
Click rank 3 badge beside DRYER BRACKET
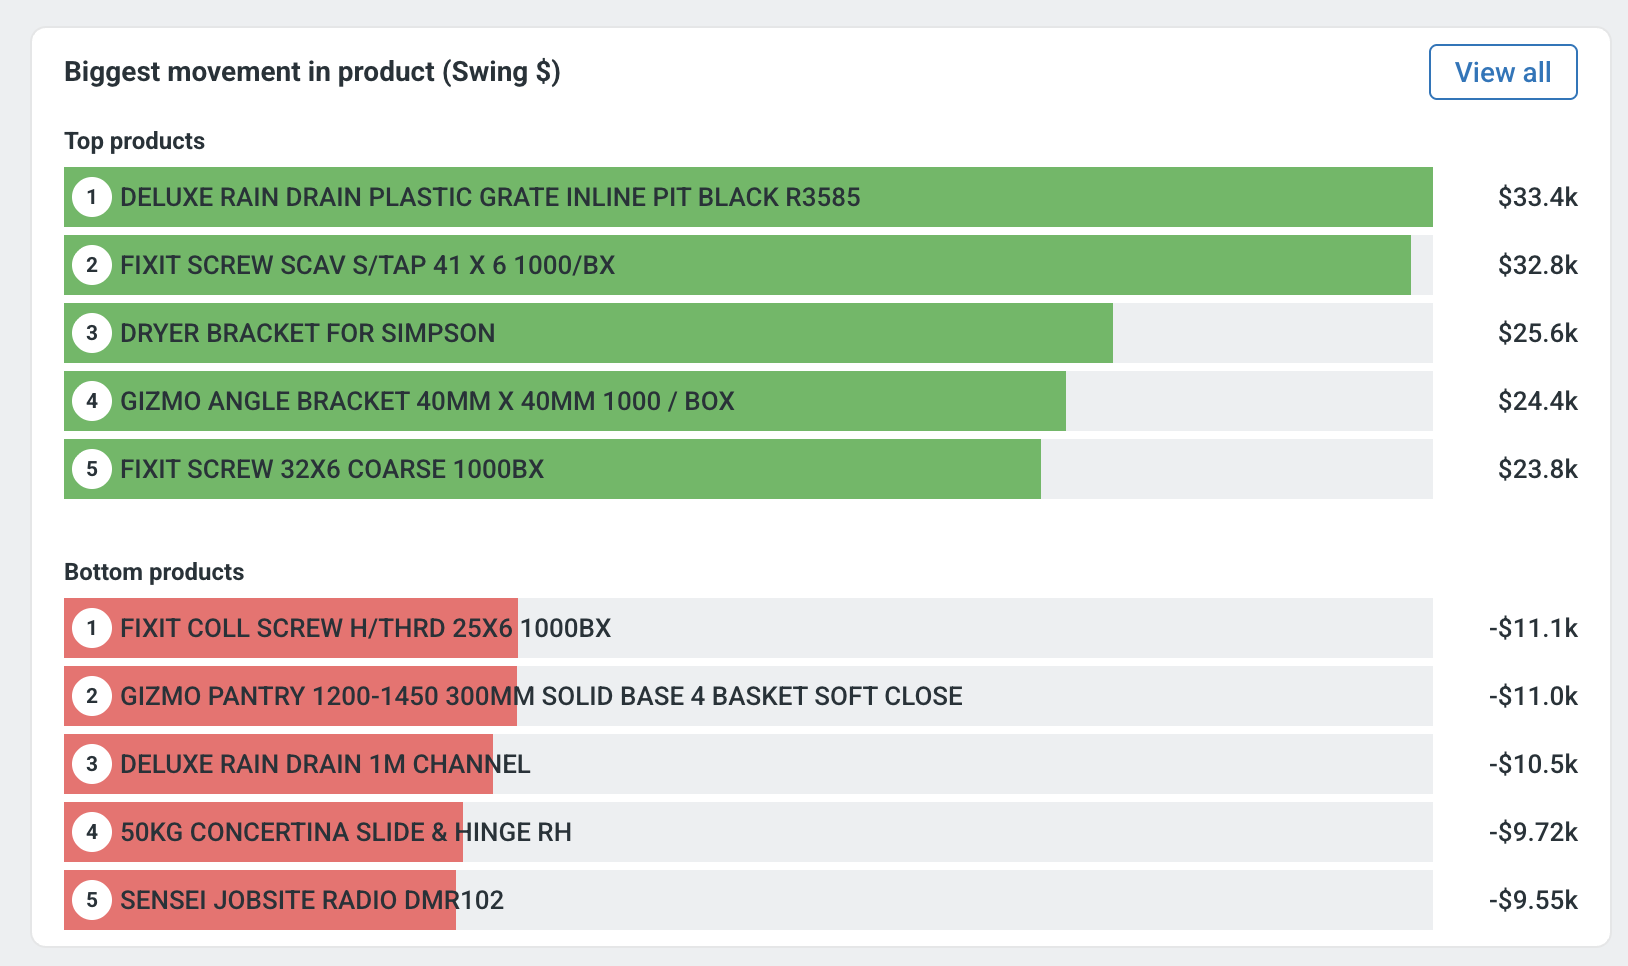[92, 333]
